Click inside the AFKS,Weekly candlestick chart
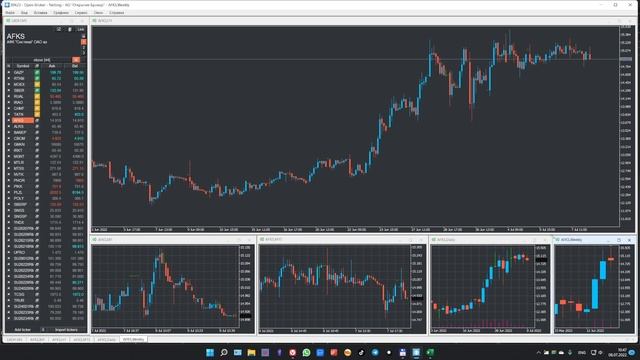The image size is (640, 360). 587,286
